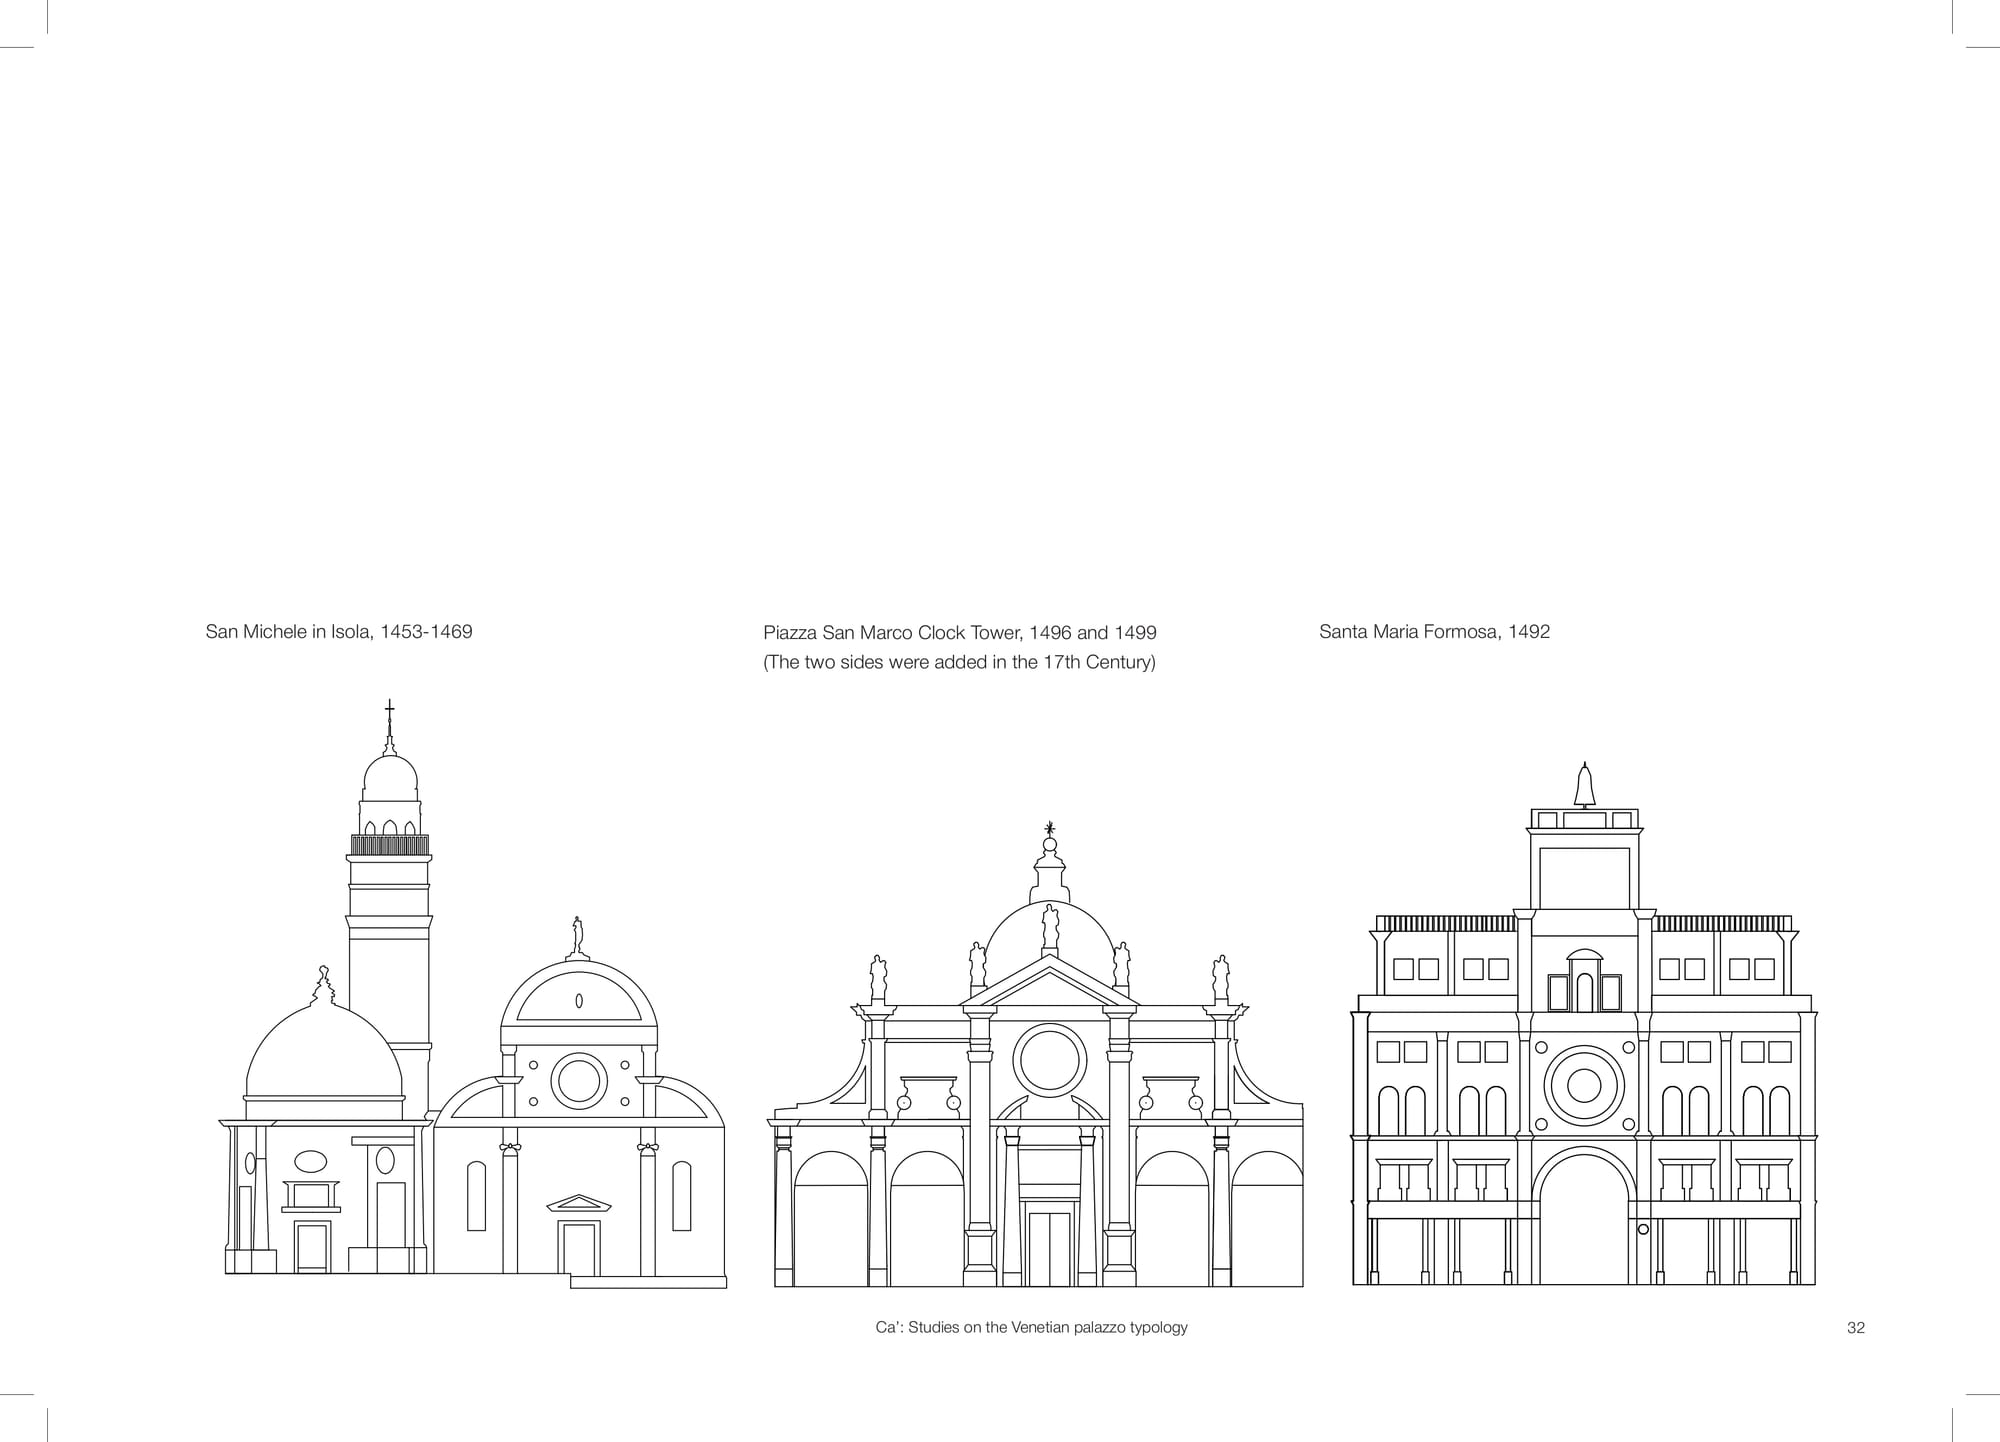Click the round rose window of left church
The height and width of the screenshot is (1442, 2000).
[579, 1080]
